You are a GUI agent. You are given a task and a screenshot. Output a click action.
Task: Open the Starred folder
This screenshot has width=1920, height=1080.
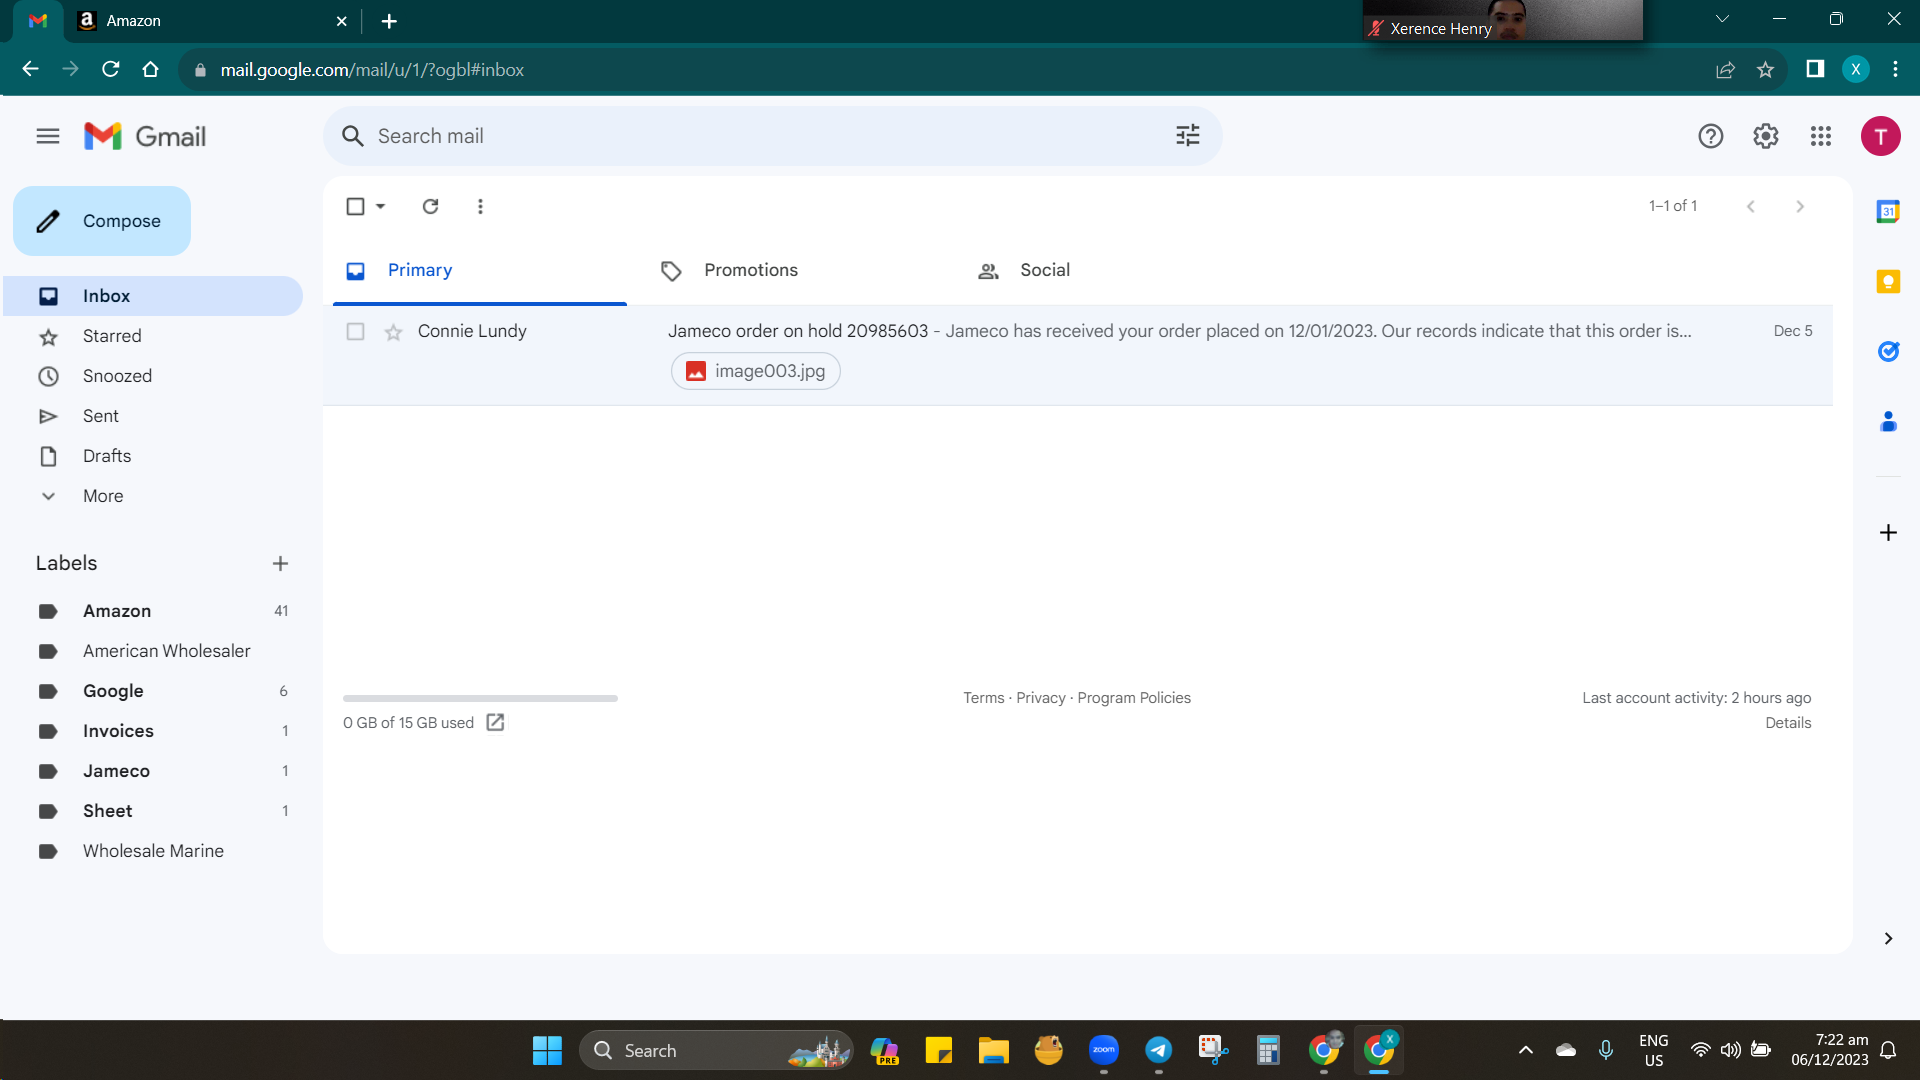(x=153, y=336)
